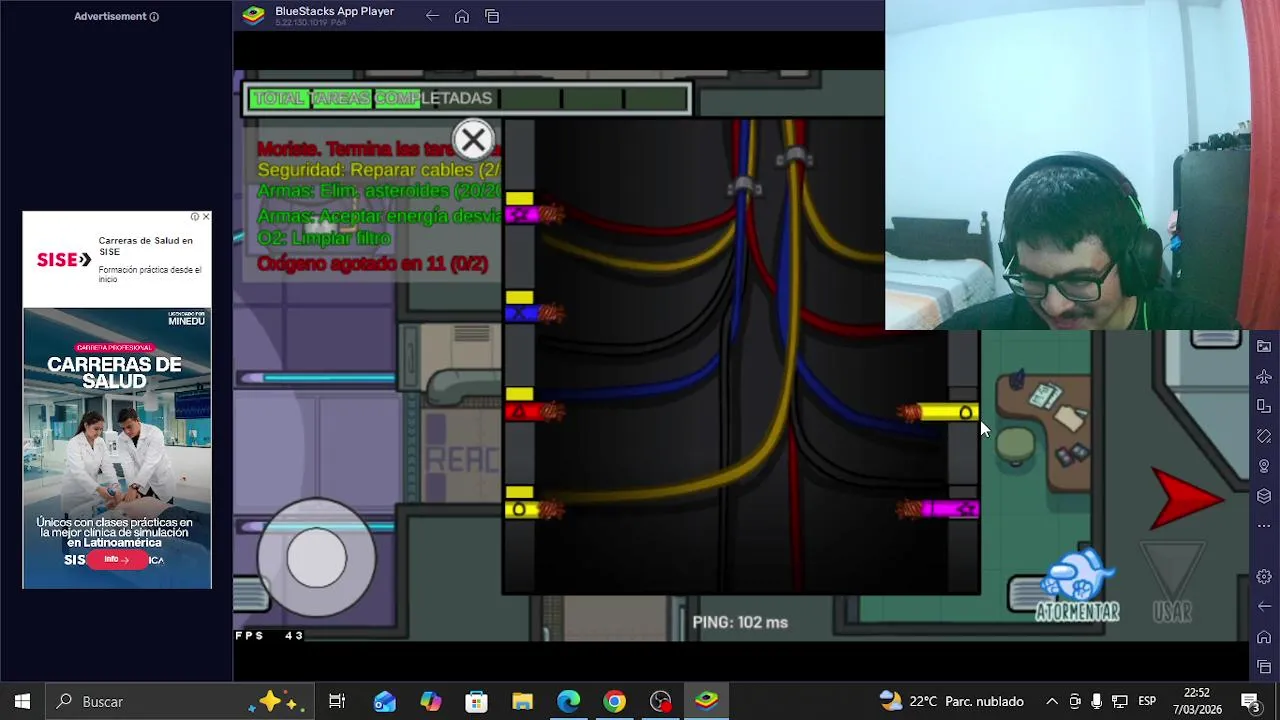This screenshot has width=1280, height=720.
Task: Close the SISE advertisement with X
Action: (206, 216)
